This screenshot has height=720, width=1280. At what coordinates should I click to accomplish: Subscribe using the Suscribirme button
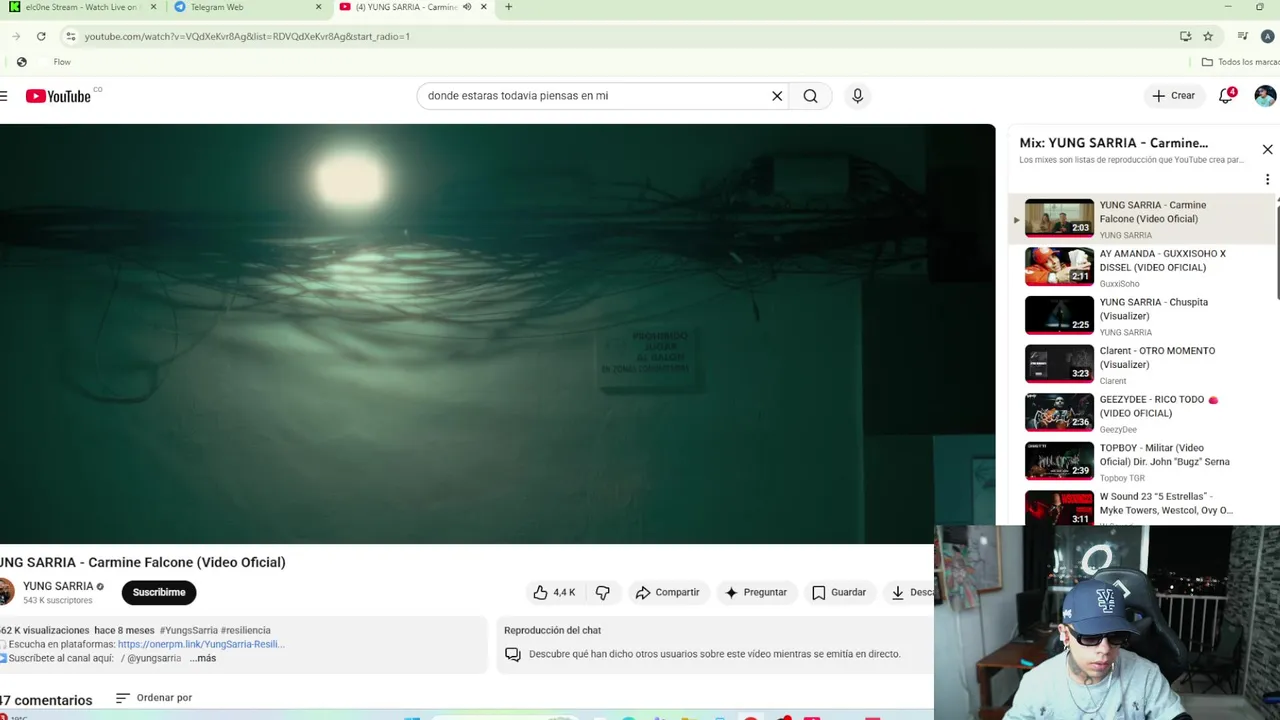[159, 592]
